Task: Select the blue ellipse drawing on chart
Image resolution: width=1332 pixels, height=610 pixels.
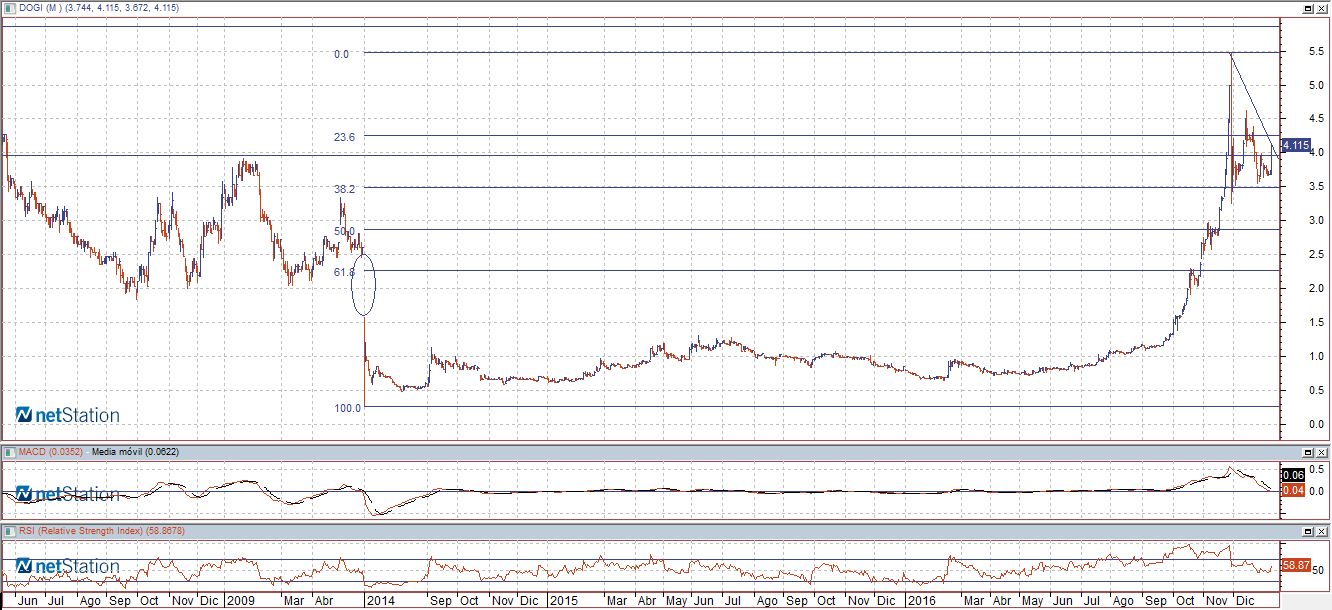Action: (x=364, y=284)
